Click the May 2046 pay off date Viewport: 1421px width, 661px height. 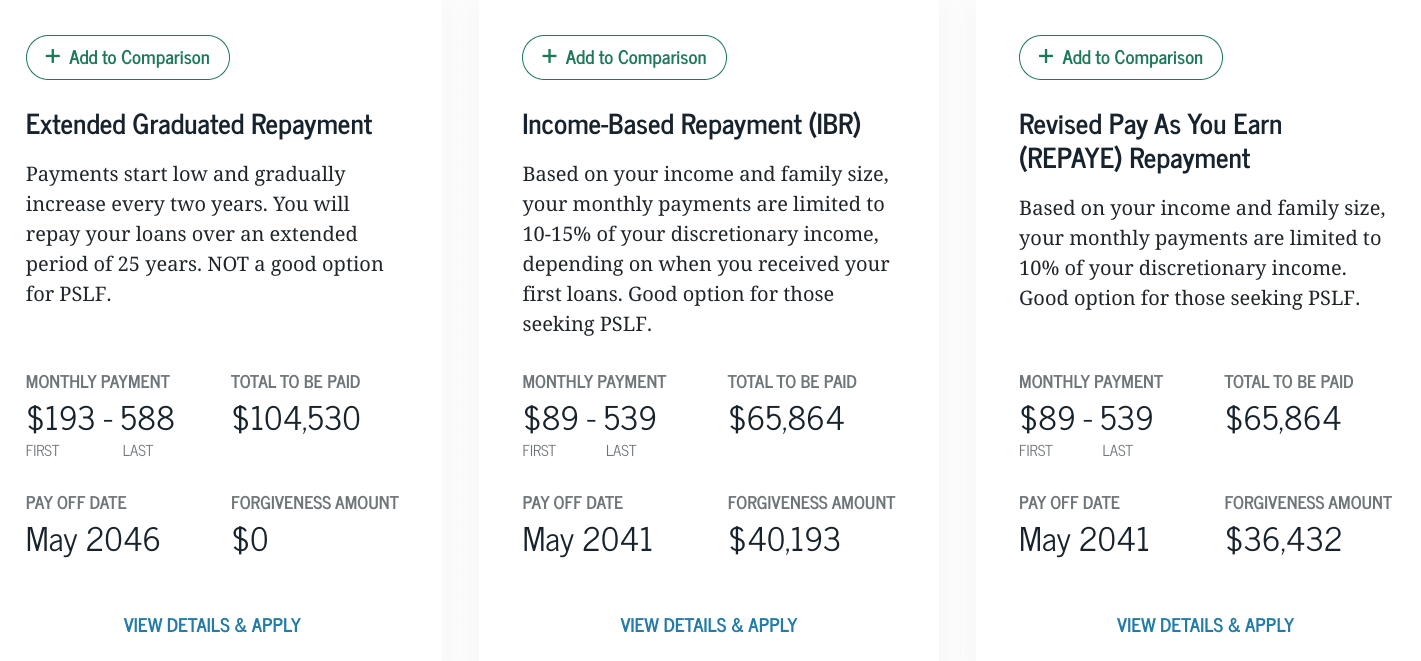92,539
